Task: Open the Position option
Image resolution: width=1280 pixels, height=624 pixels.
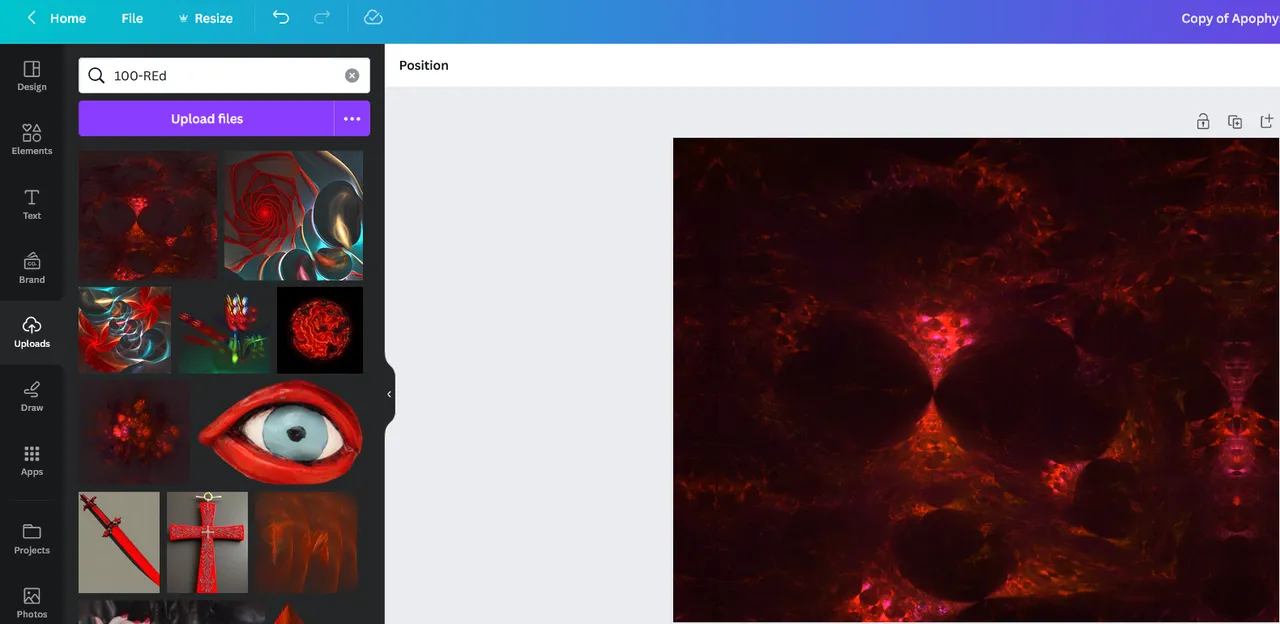Action: (424, 65)
